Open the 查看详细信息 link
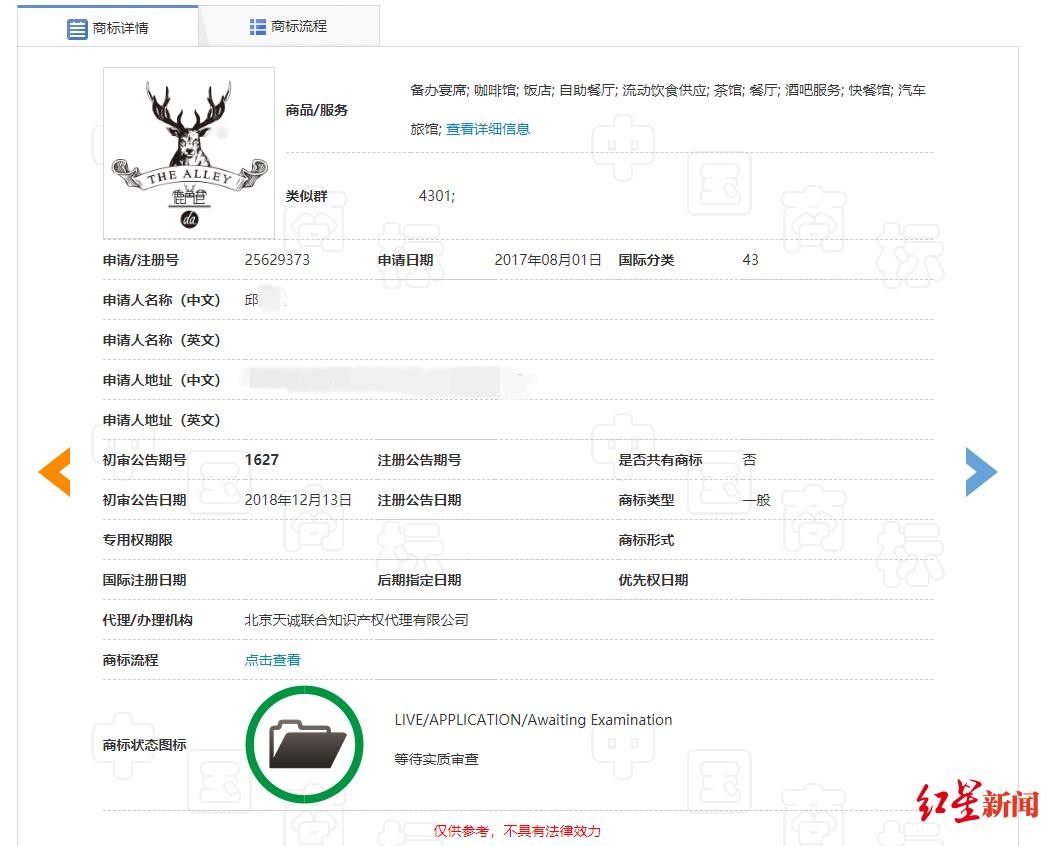1050x846 pixels. coord(488,129)
